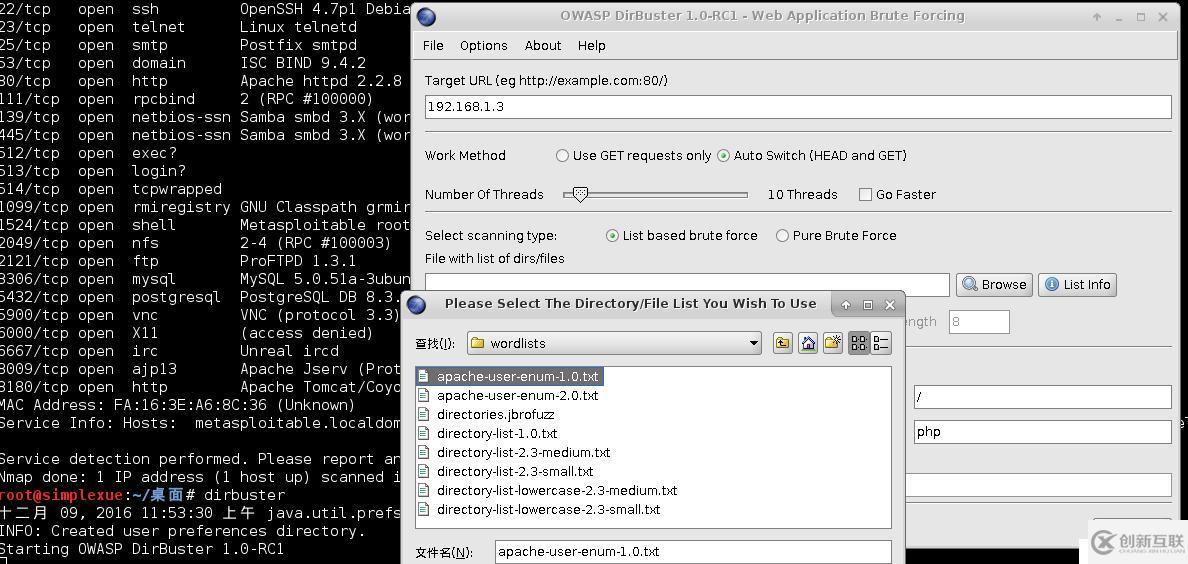Click the 10 Threads label
The width and height of the screenshot is (1188, 564).
[x=802, y=195]
